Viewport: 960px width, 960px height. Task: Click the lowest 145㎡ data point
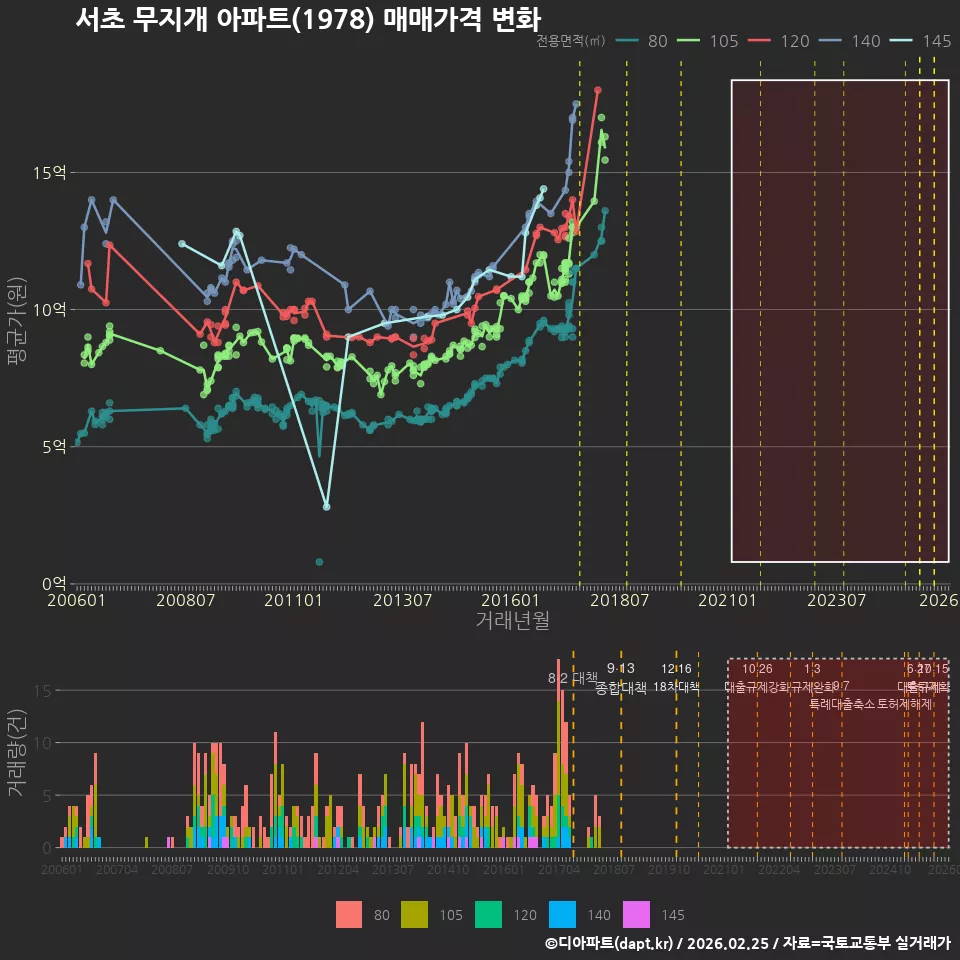pos(326,507)
